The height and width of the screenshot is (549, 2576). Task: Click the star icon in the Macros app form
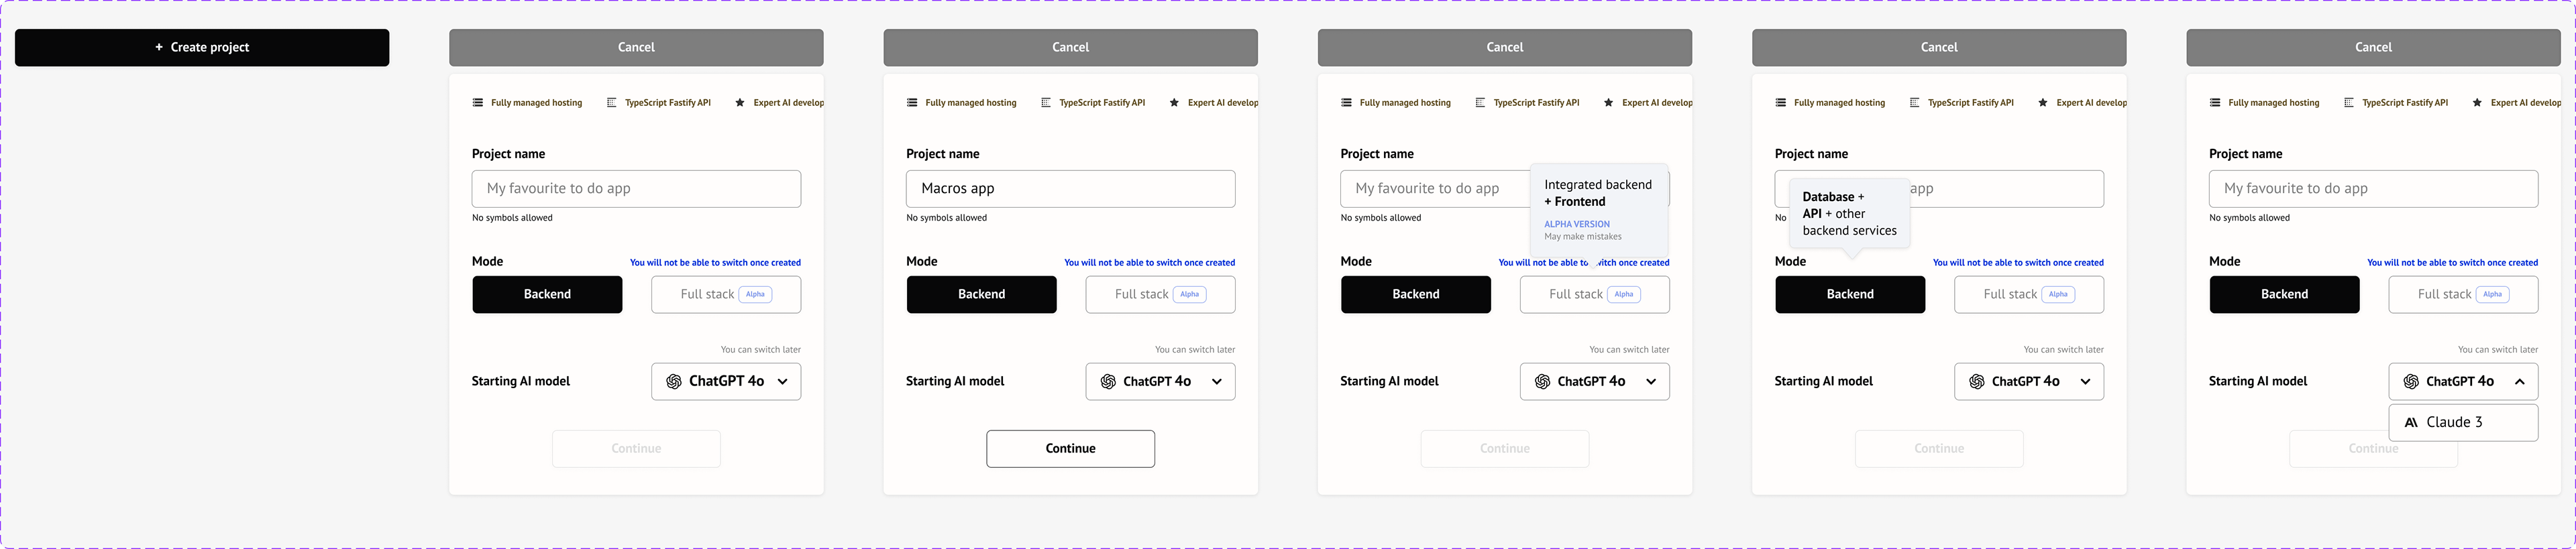(1174, 102)
